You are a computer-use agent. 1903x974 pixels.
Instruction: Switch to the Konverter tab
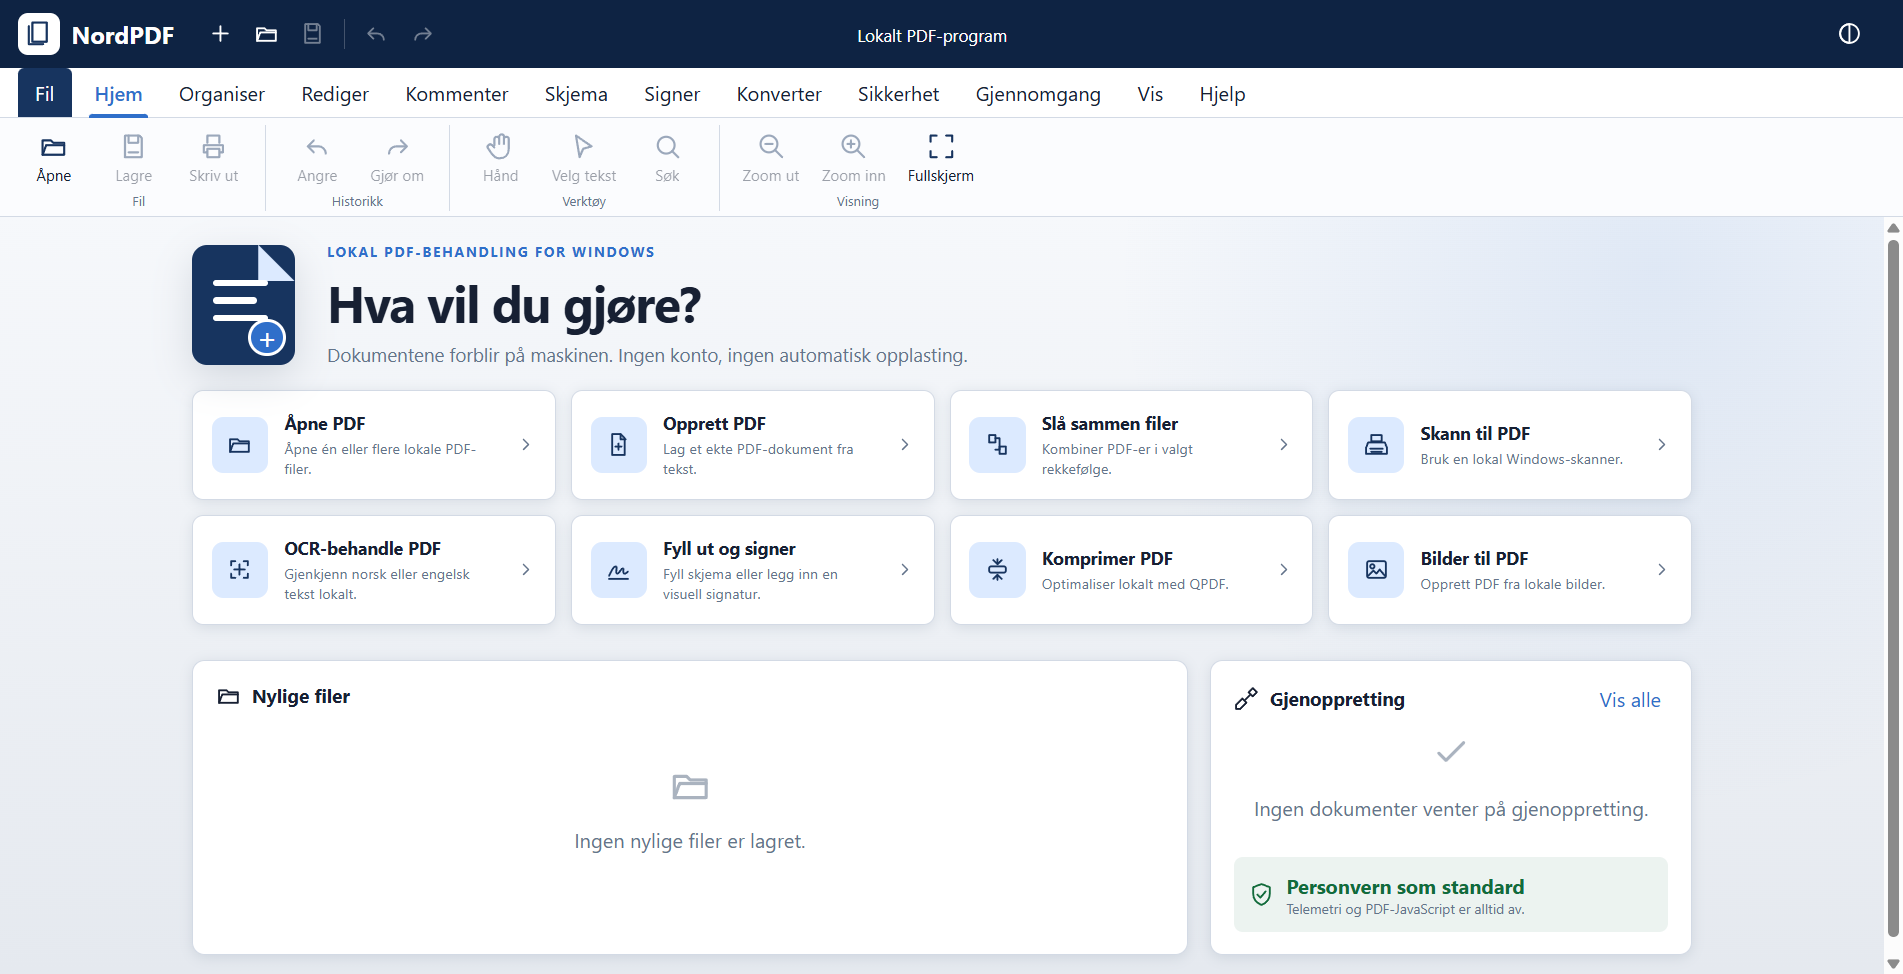[779, 93]
